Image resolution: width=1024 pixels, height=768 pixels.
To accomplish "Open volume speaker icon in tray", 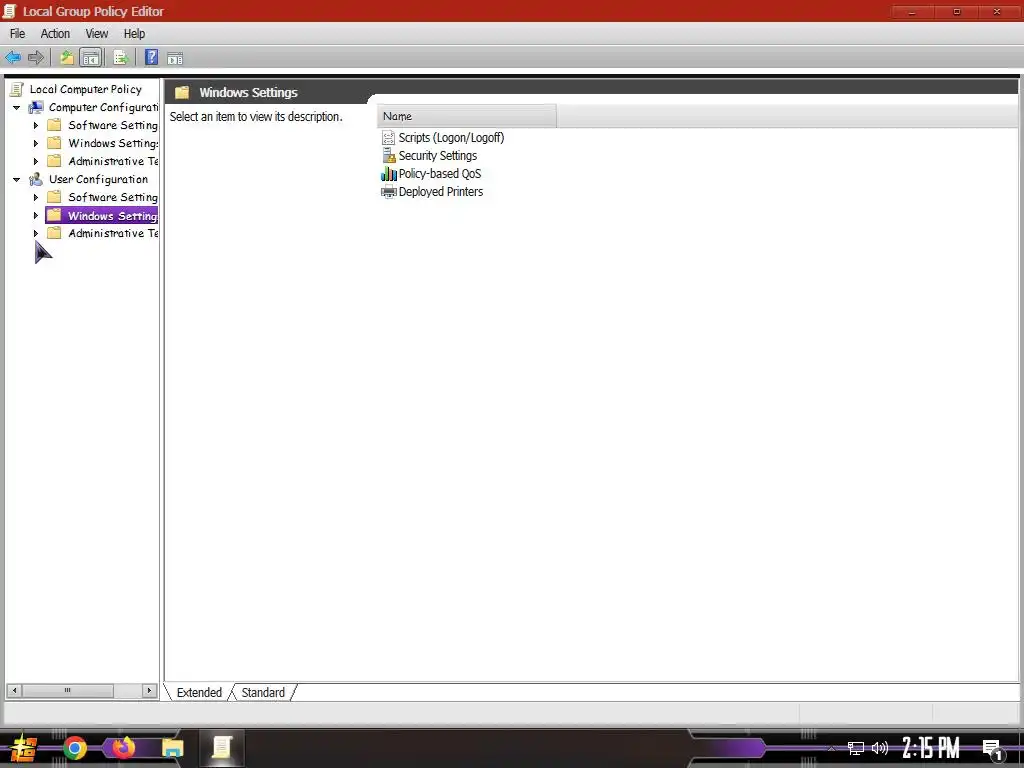I will pyautogui.click(x=880, y=748).
